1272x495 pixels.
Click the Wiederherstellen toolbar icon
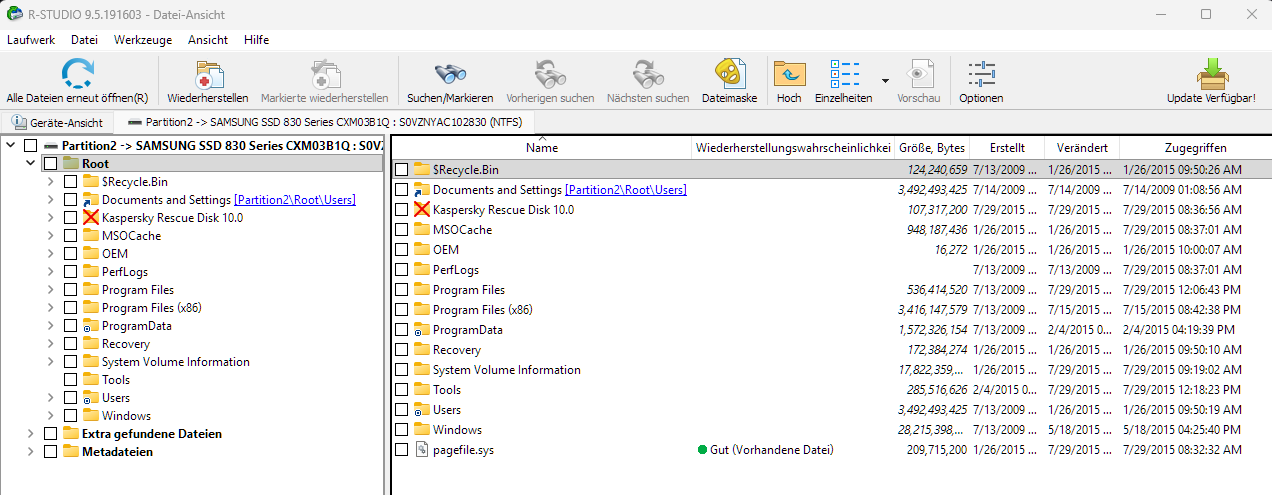click(208, 74)
